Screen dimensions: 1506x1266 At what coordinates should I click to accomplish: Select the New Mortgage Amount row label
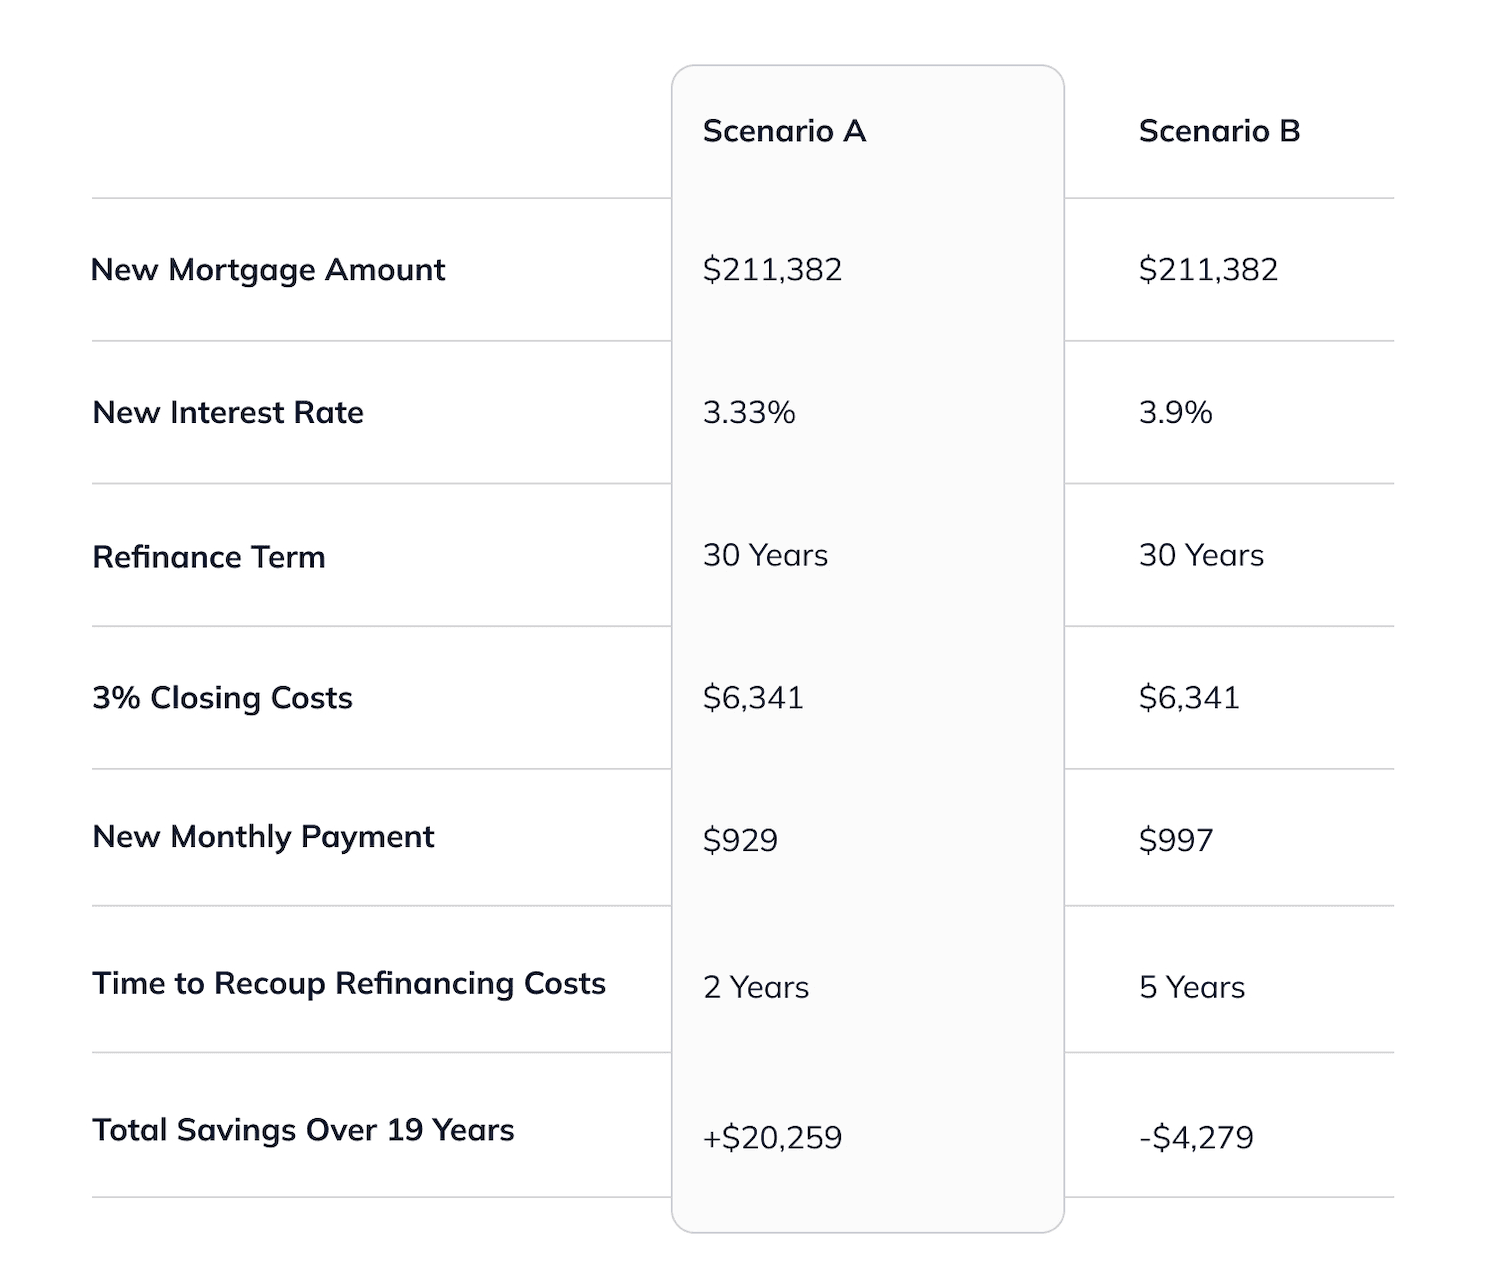[268, 270]
